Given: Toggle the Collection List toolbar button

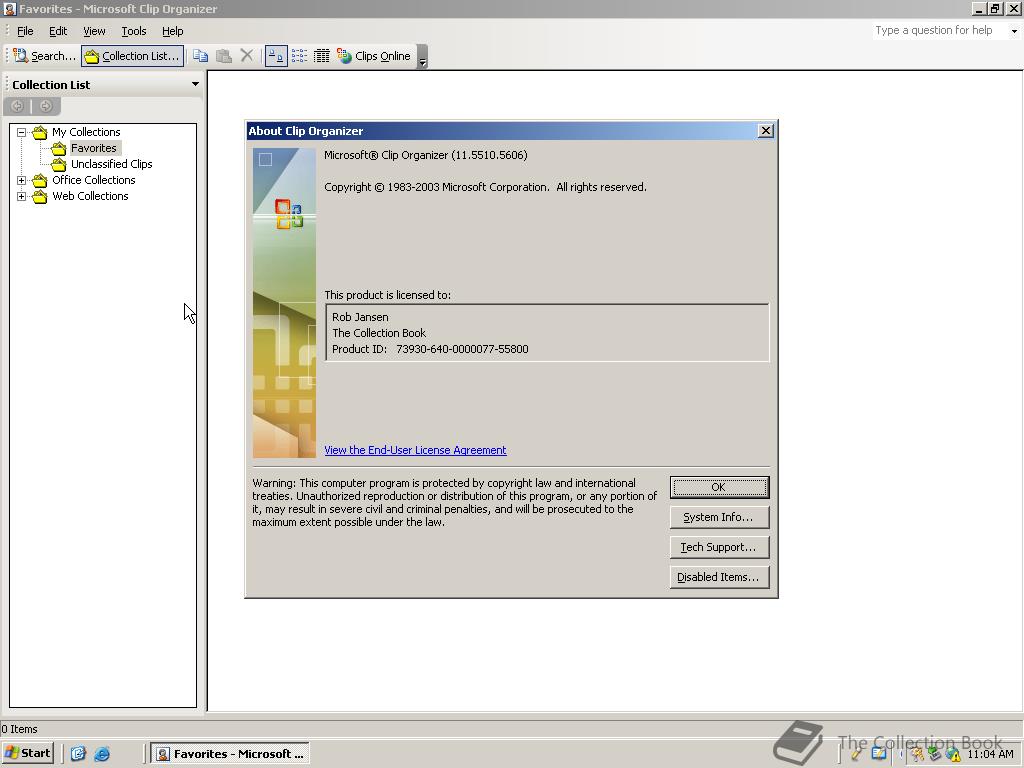Looking at the screenshot, I should [133, 56].
